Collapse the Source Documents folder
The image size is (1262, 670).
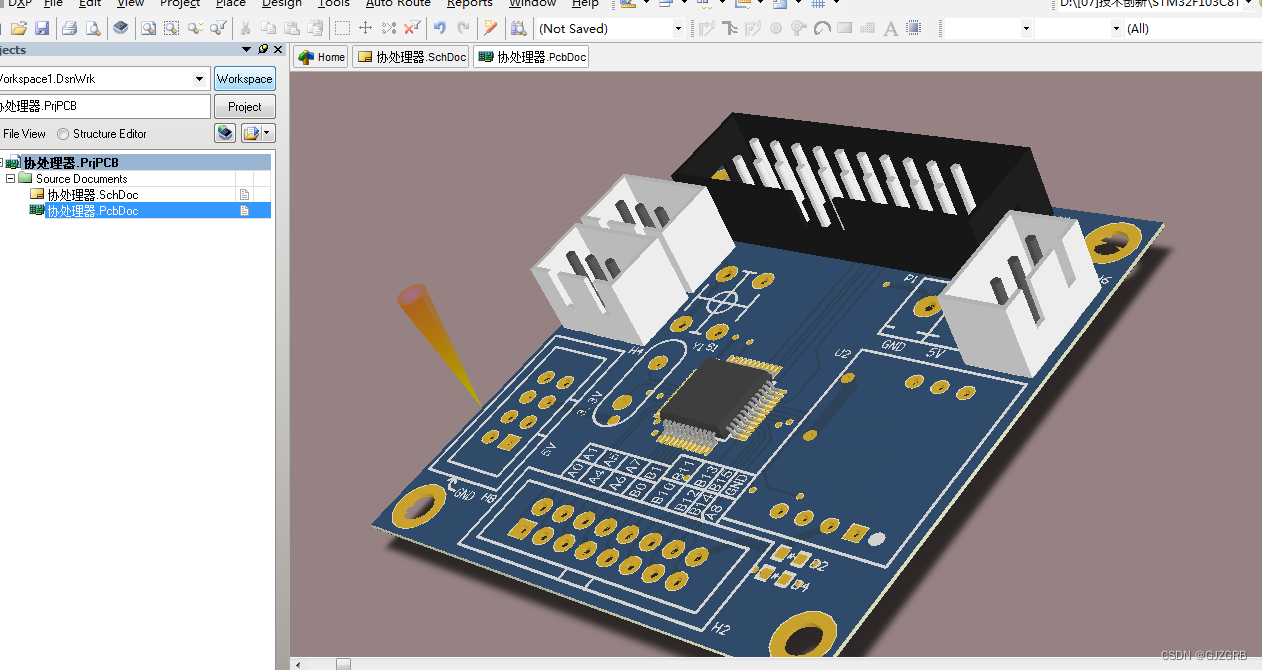point(10,178)
